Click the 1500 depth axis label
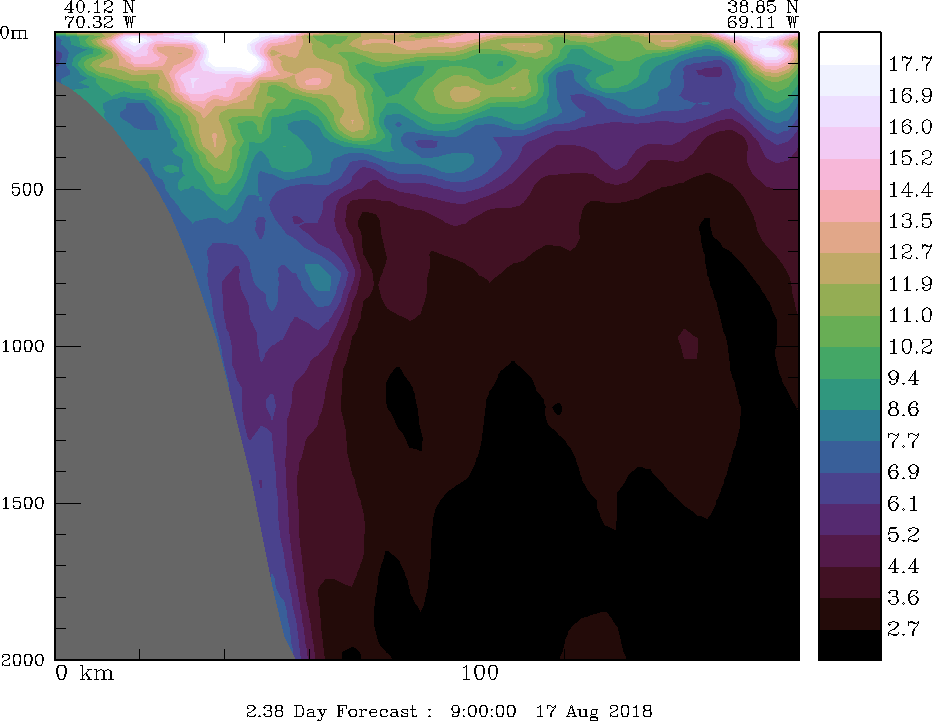 23,503
